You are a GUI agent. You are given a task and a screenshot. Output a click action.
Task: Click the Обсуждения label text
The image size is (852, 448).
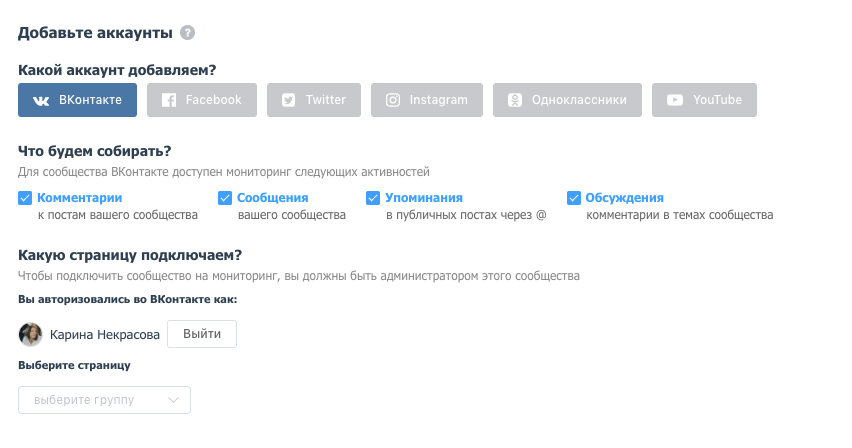(624, 198)
